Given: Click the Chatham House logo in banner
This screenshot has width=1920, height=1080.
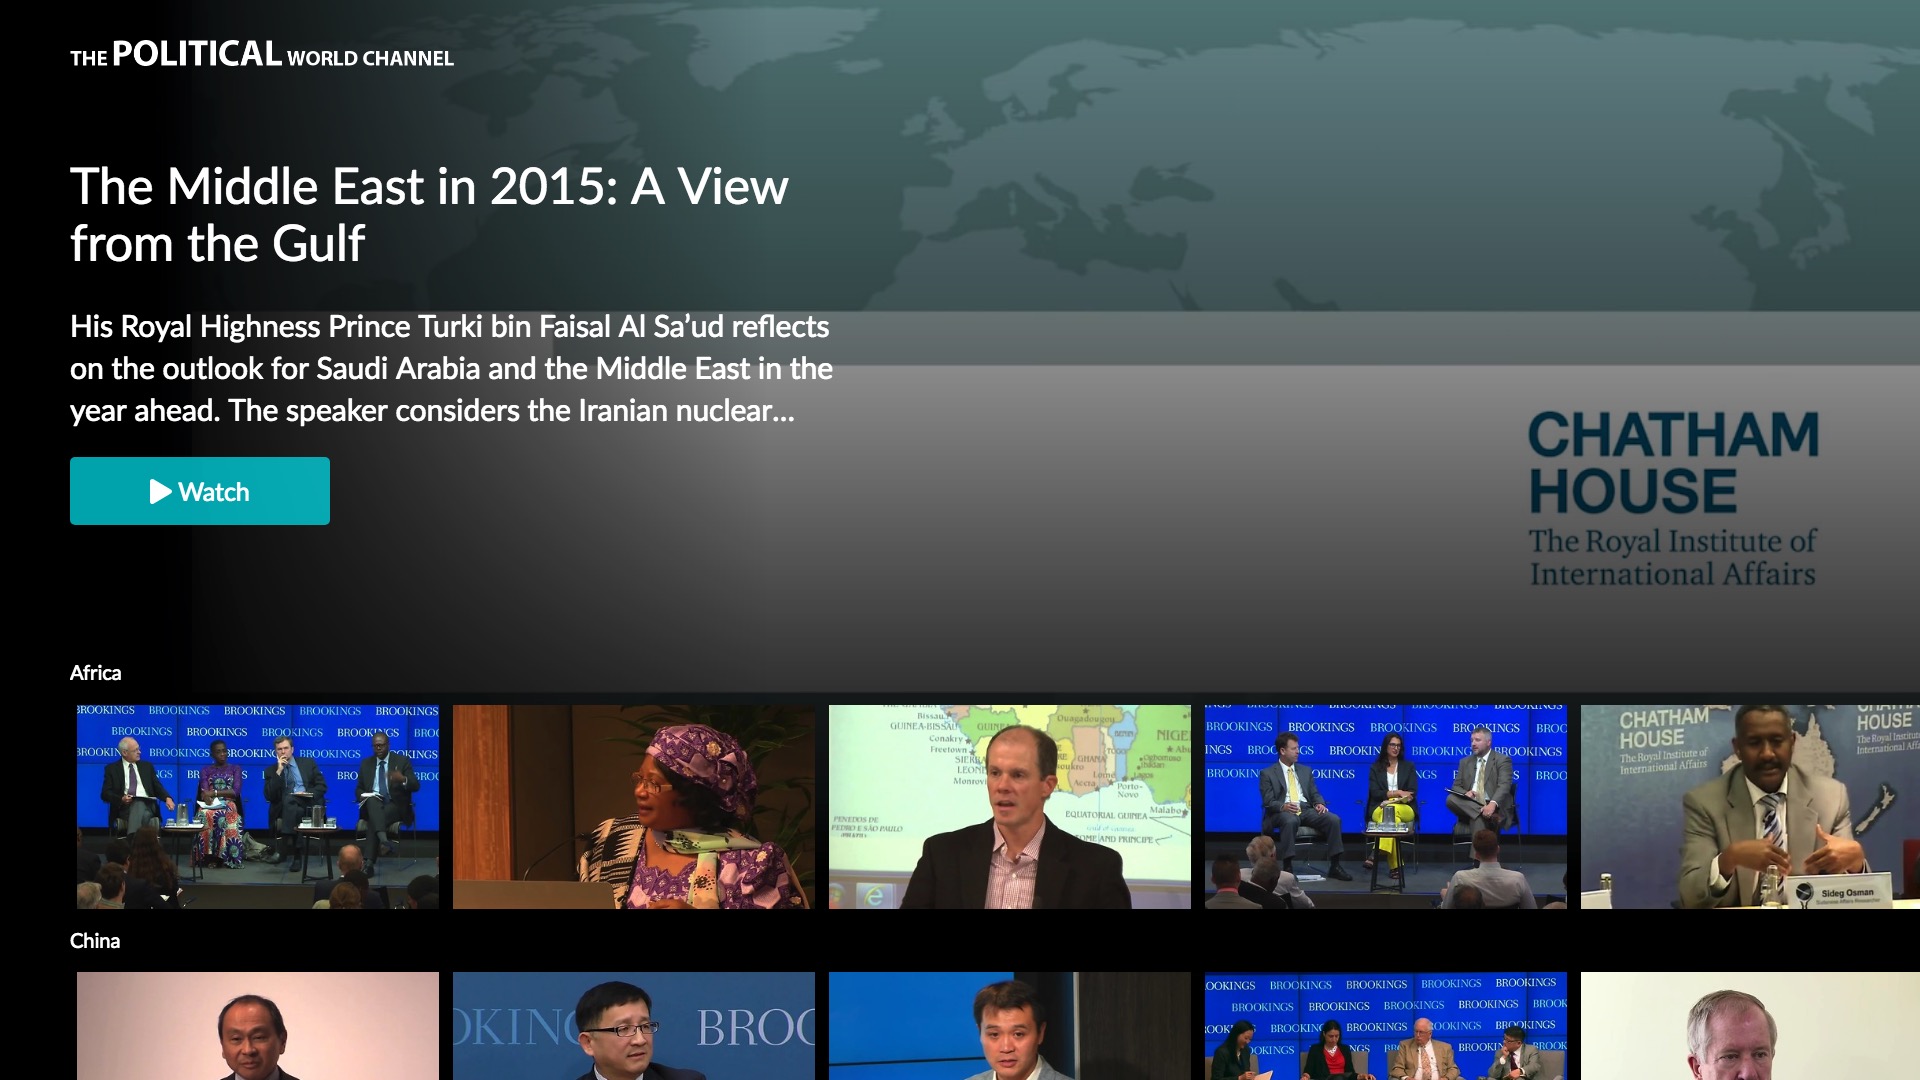Looking at the screenshot, I should click(1673, 497).
